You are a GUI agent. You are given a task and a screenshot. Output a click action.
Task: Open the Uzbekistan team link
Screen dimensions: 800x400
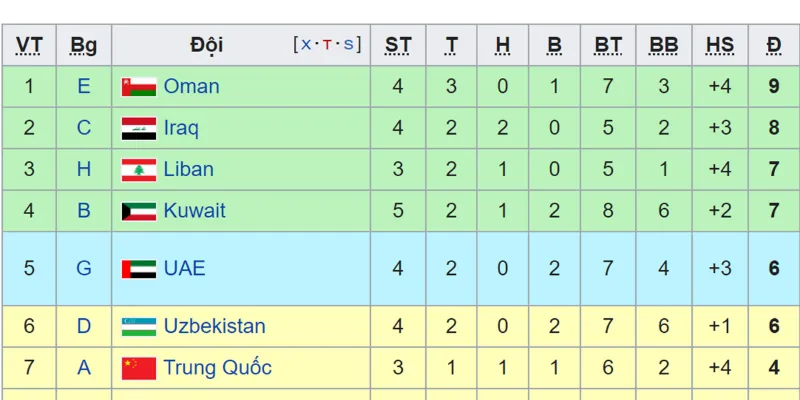click(x=214, y=326)
